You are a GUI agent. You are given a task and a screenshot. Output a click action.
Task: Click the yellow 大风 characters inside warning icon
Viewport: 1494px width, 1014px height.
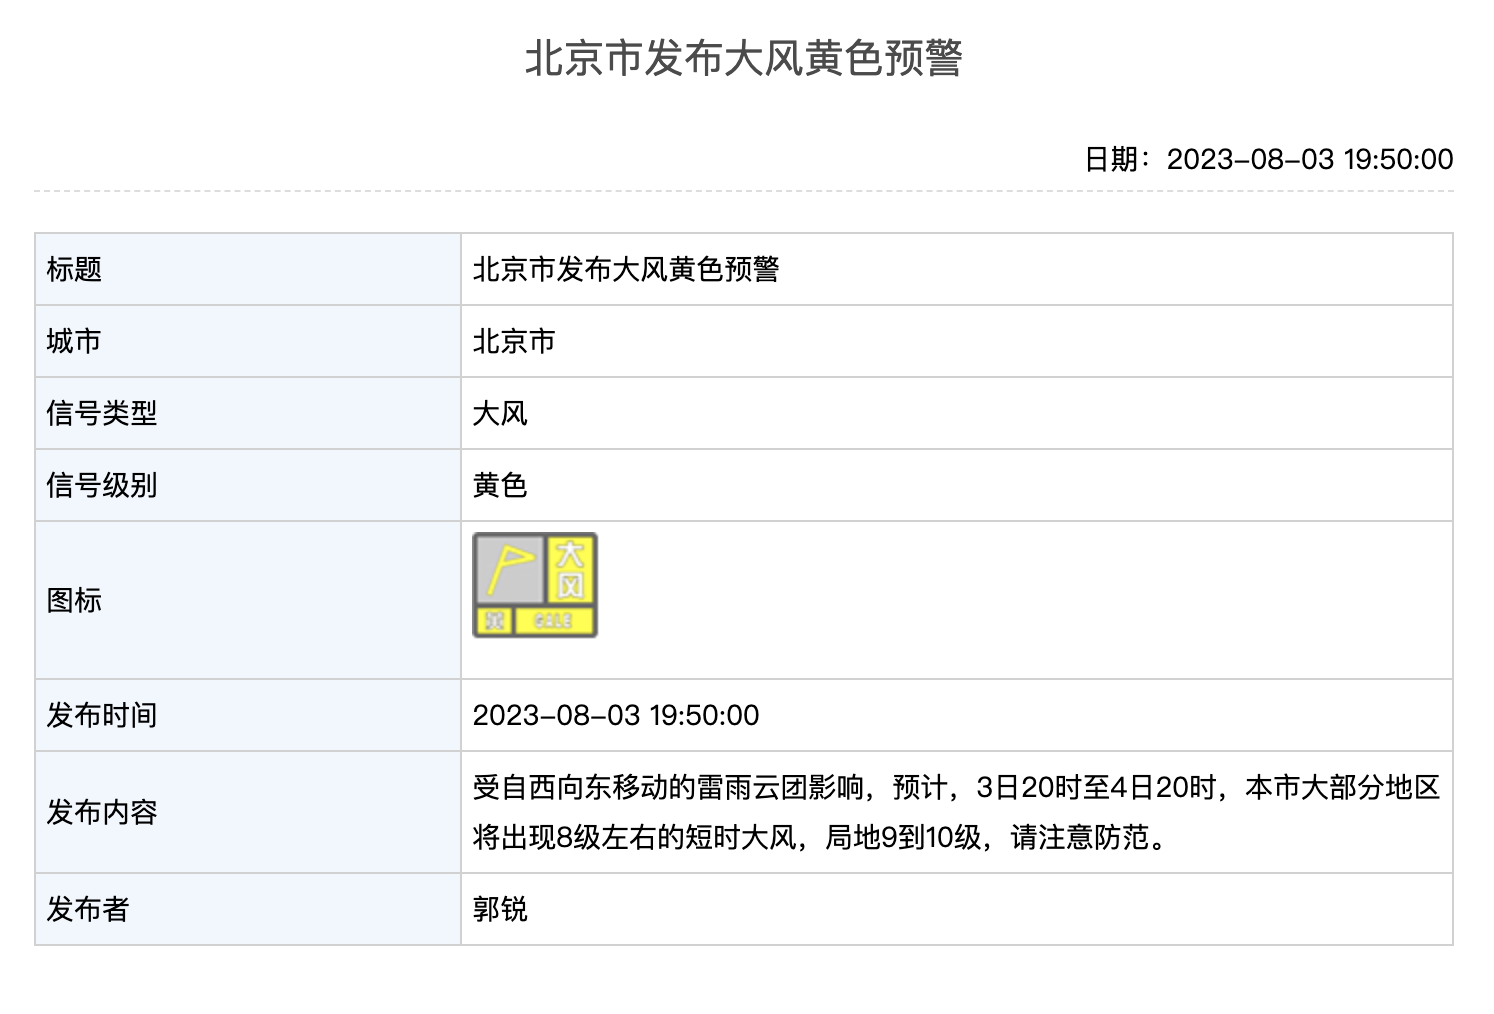pyautogui.click(x=570, y=569)
